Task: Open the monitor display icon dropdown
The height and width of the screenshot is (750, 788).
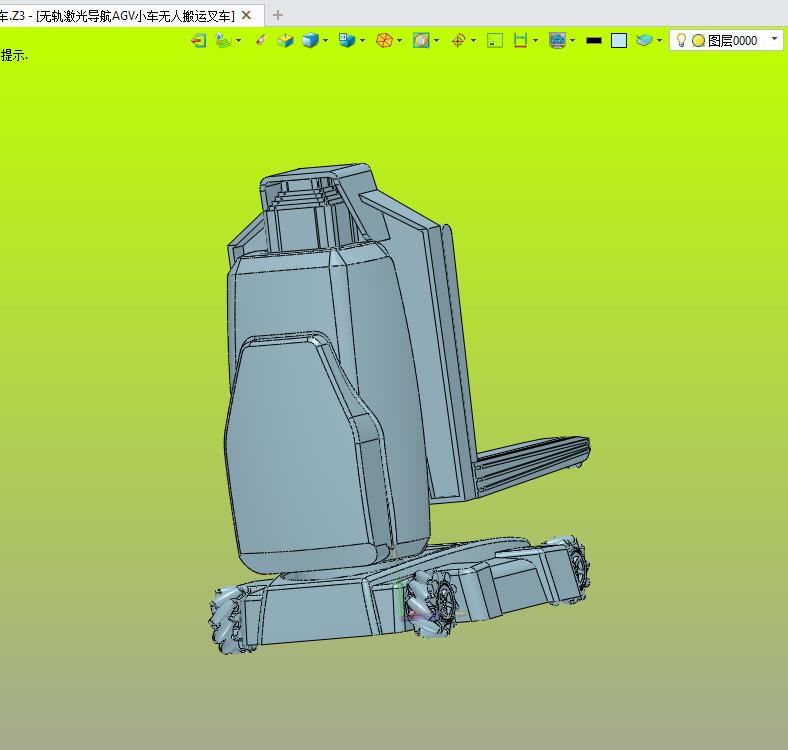Action: 572,40
